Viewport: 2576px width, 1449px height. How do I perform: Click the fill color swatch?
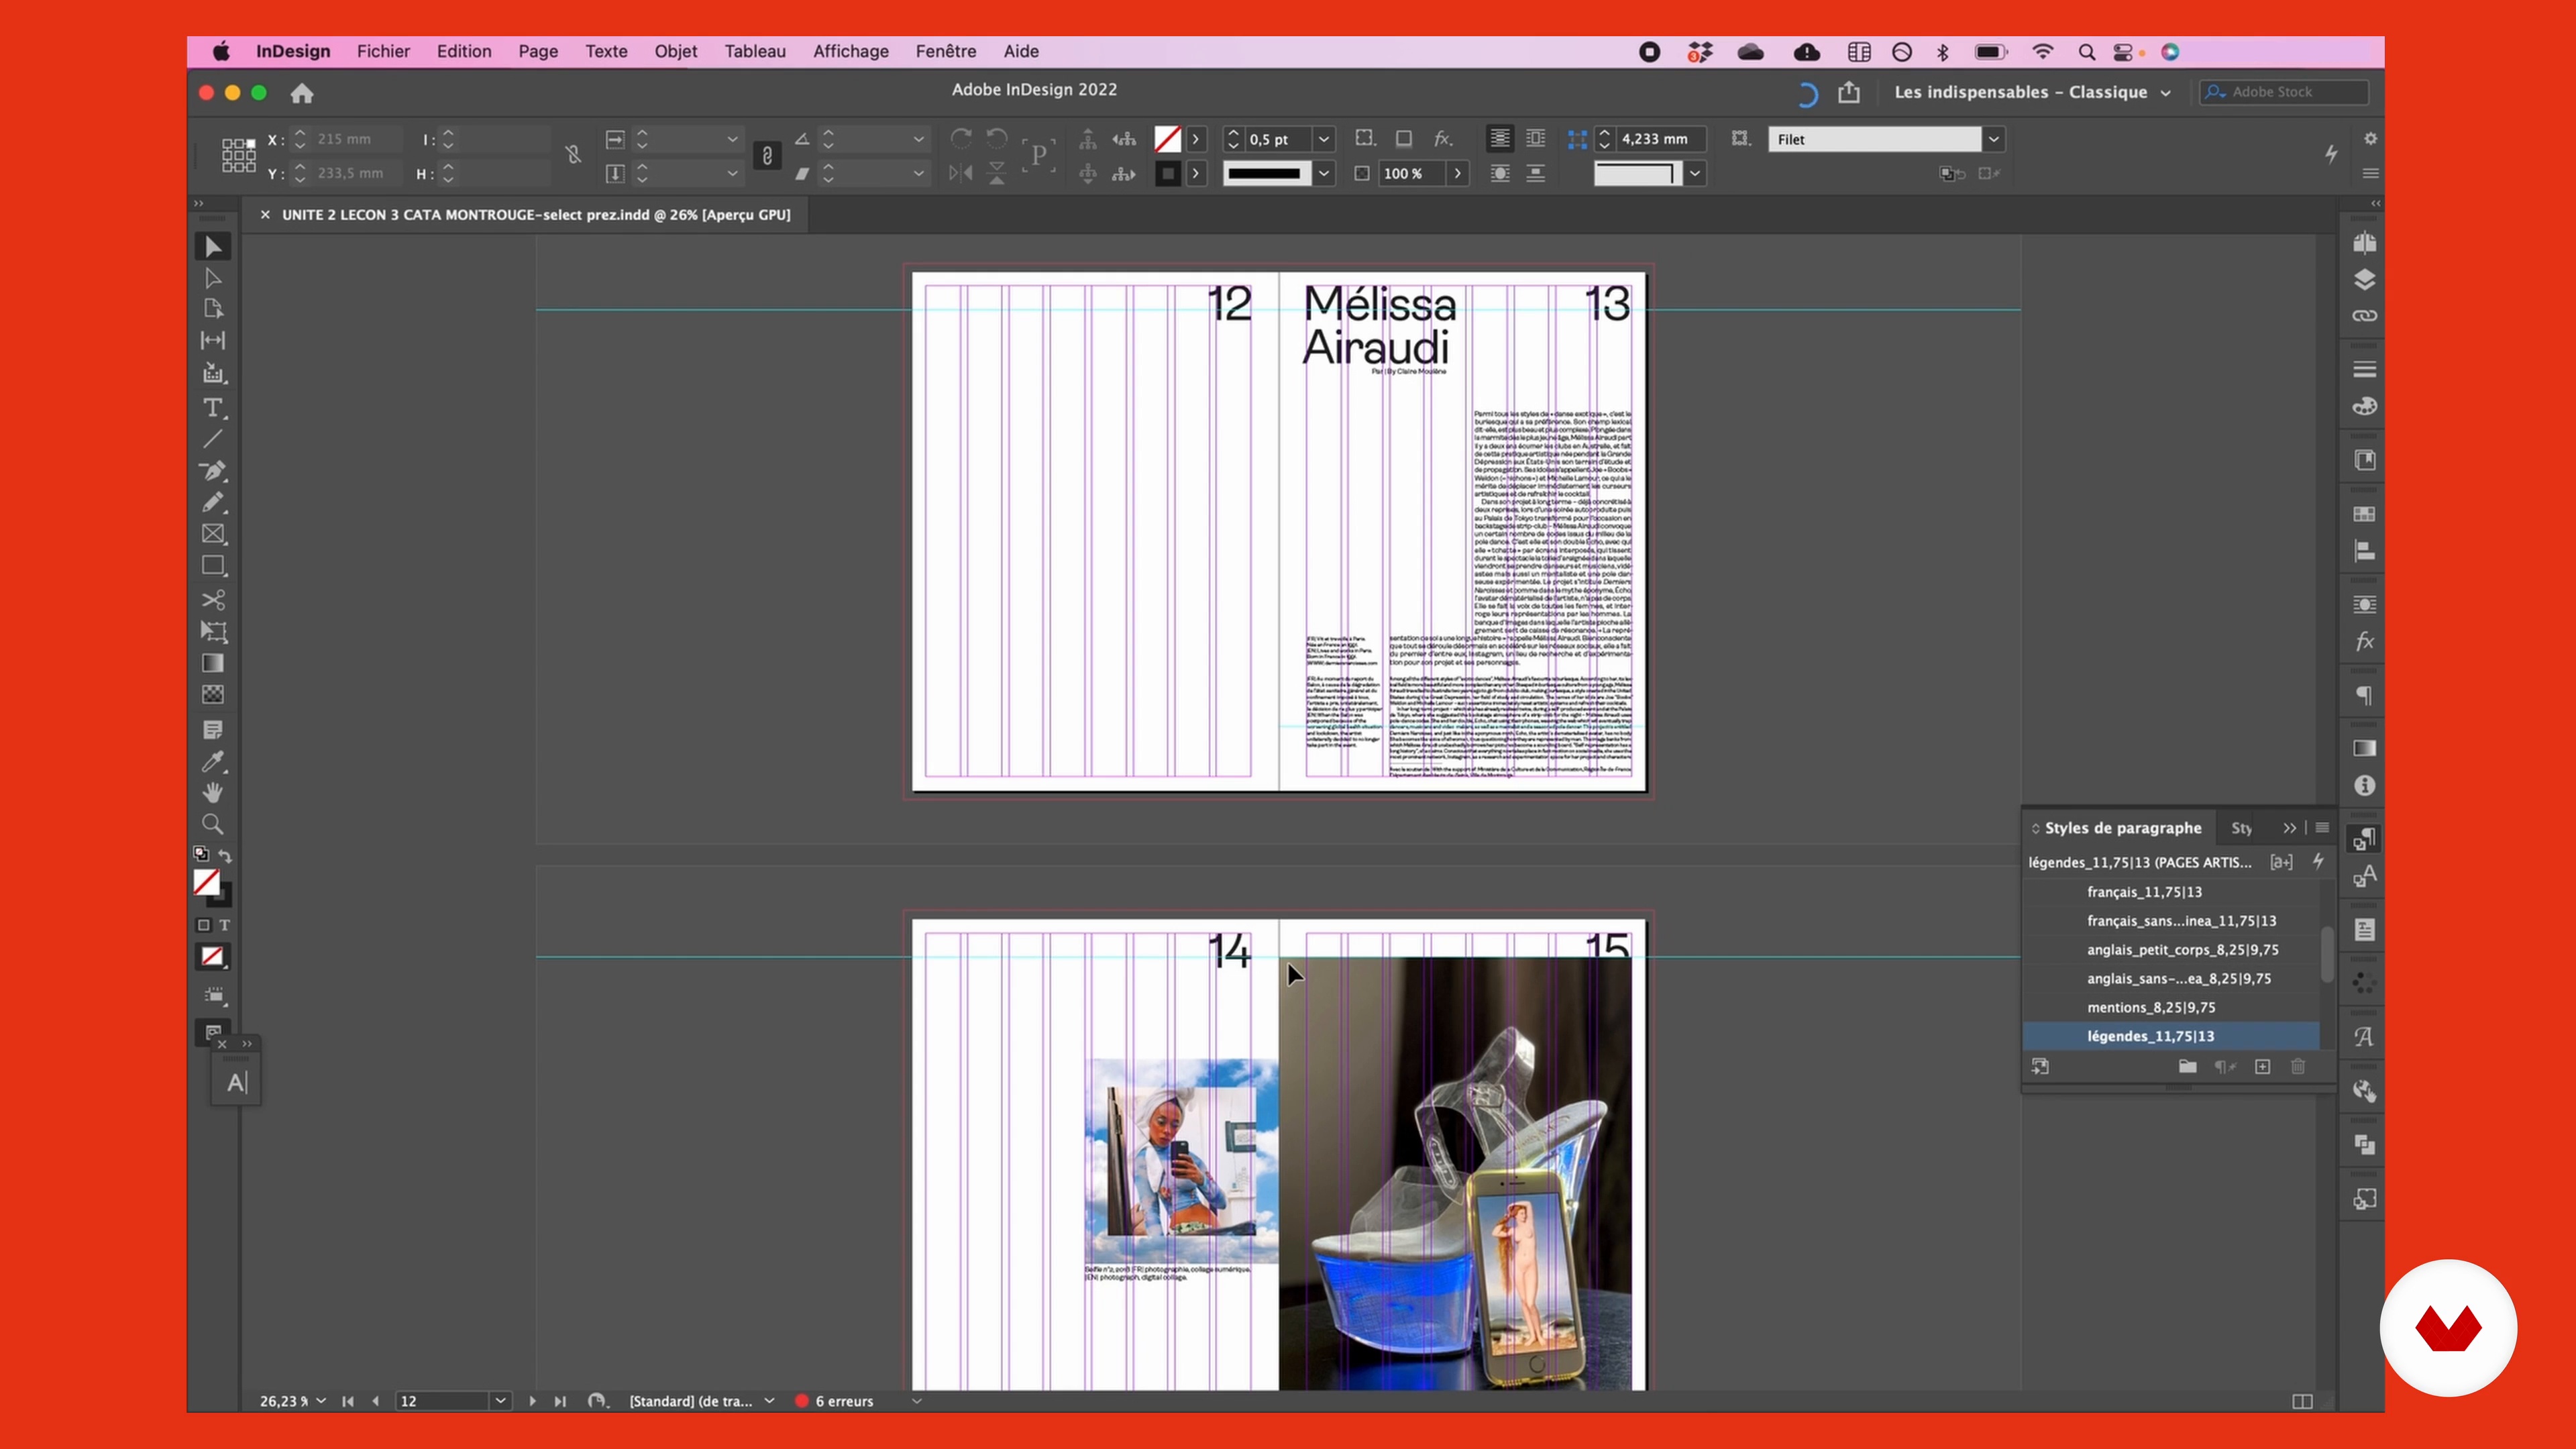[x=206, y=881]
